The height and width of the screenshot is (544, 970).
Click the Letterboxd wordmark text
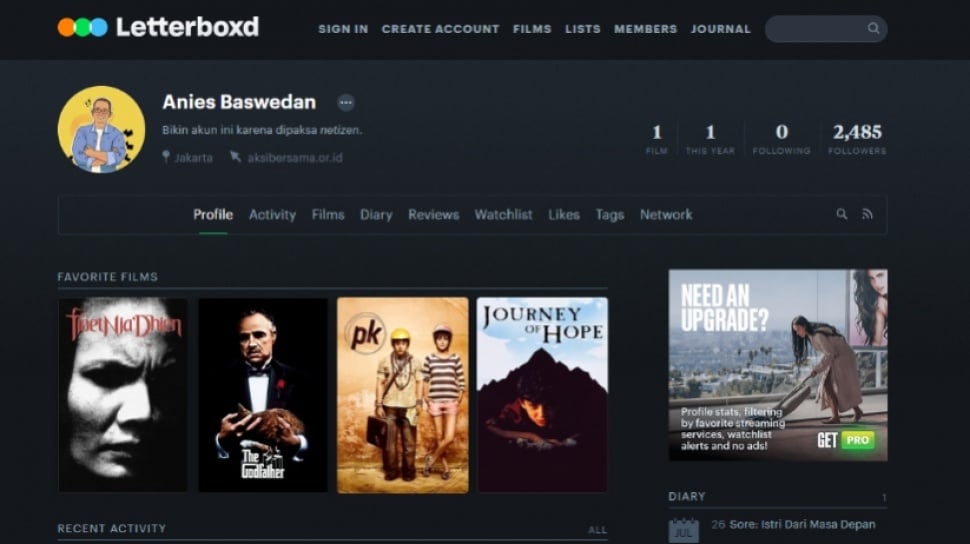coord(187,27)
